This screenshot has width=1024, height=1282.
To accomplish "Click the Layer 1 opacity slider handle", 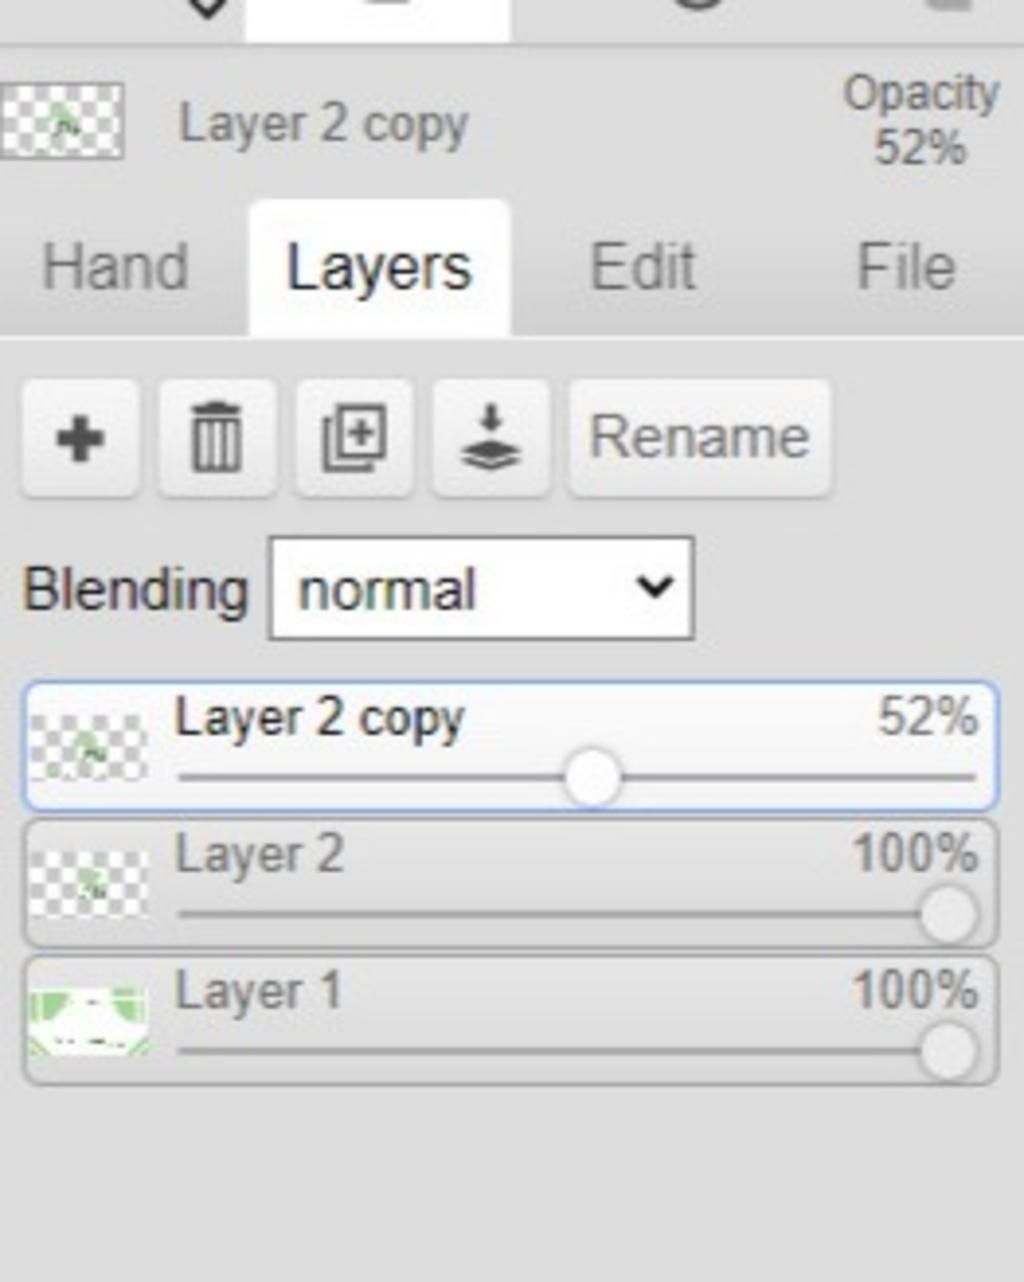I will click(947, 1051).
